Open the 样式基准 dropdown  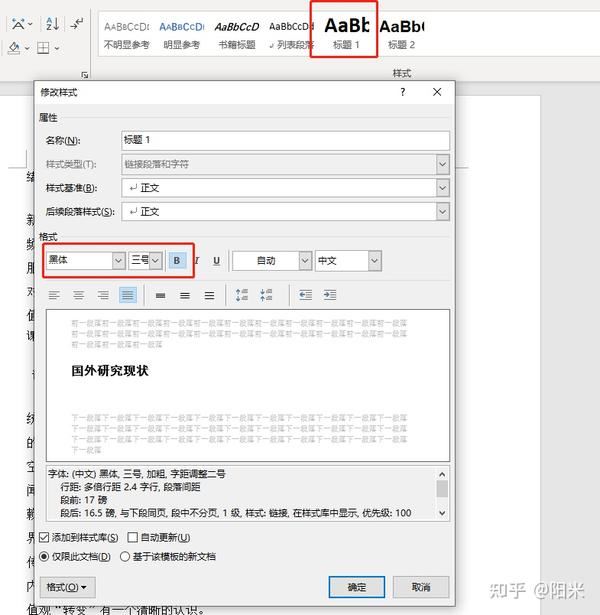click(442, 188)
